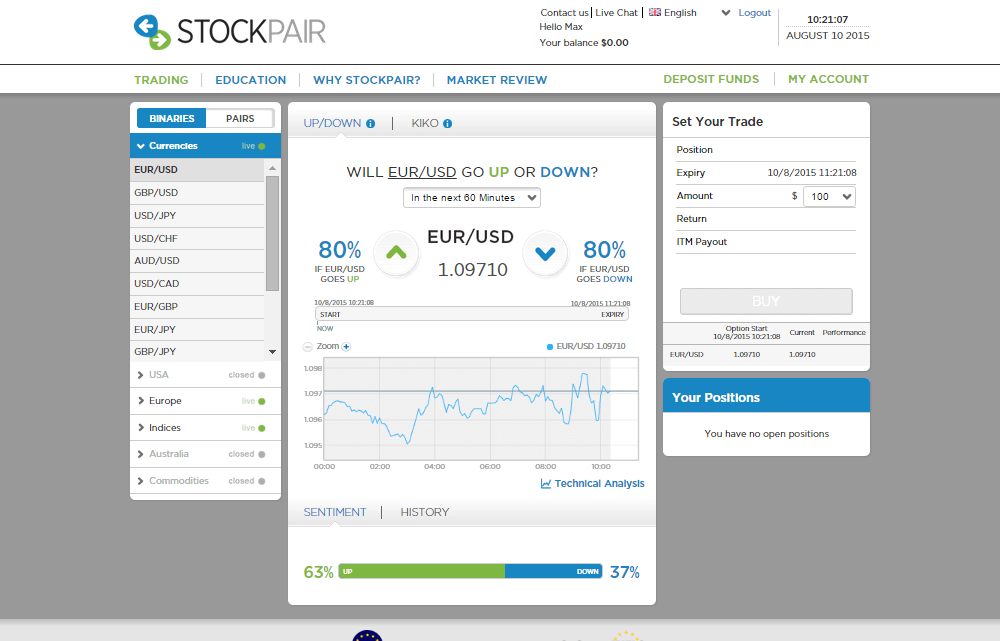Switch to BINARIES mode
The height and width of the screenshot is (641, 1000).
172,119
